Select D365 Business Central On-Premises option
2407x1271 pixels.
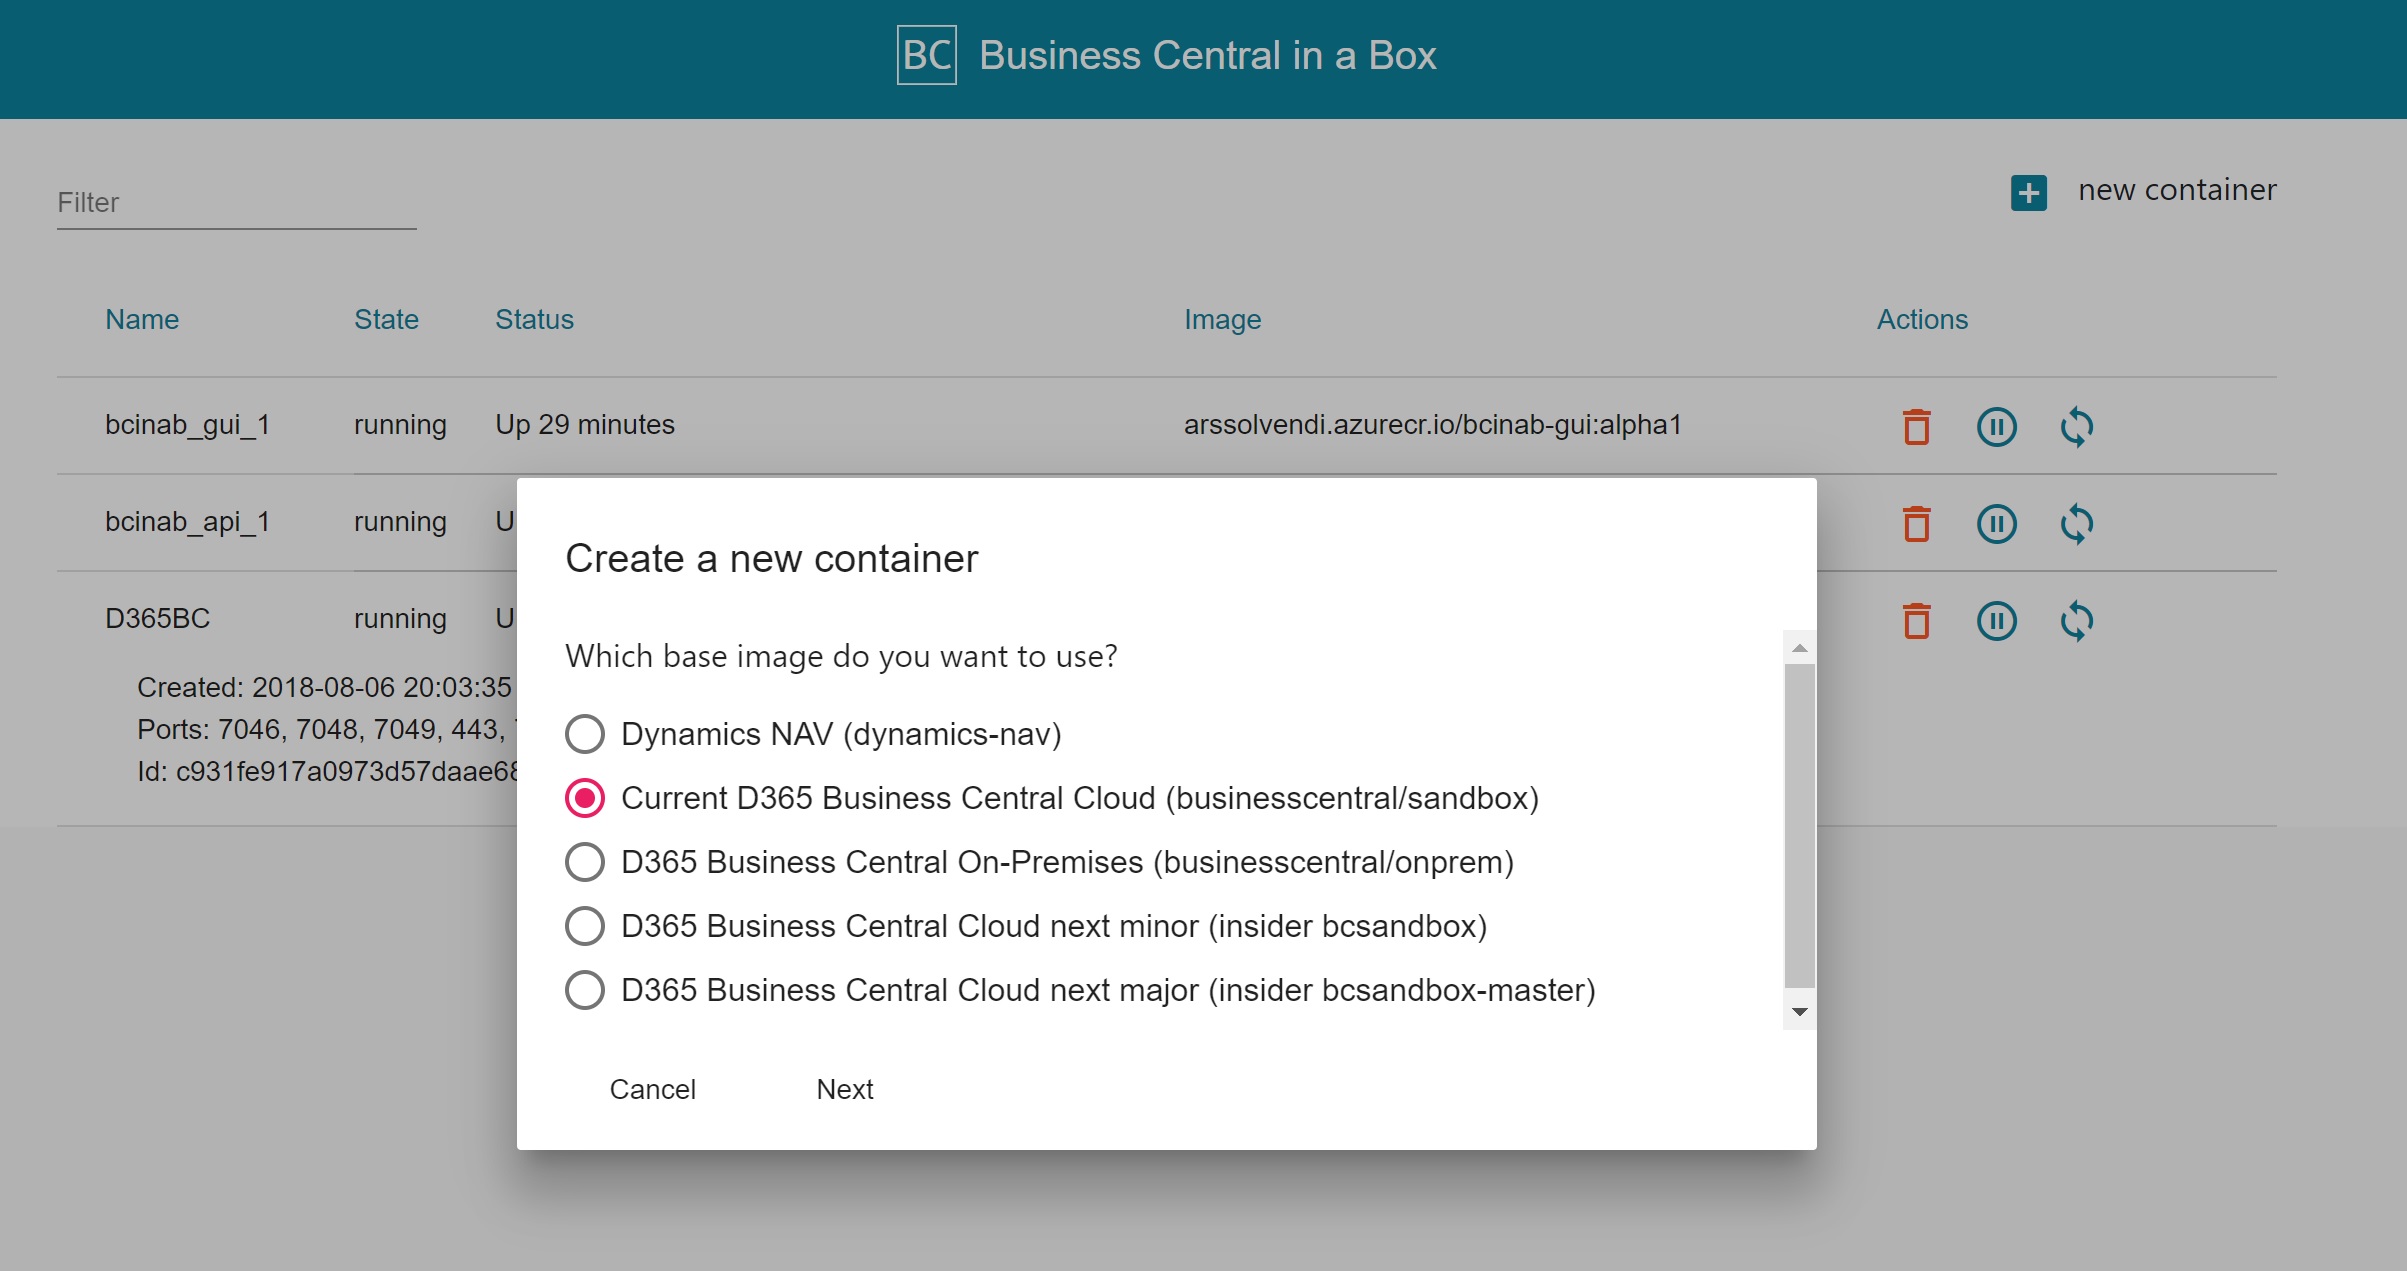585,862
